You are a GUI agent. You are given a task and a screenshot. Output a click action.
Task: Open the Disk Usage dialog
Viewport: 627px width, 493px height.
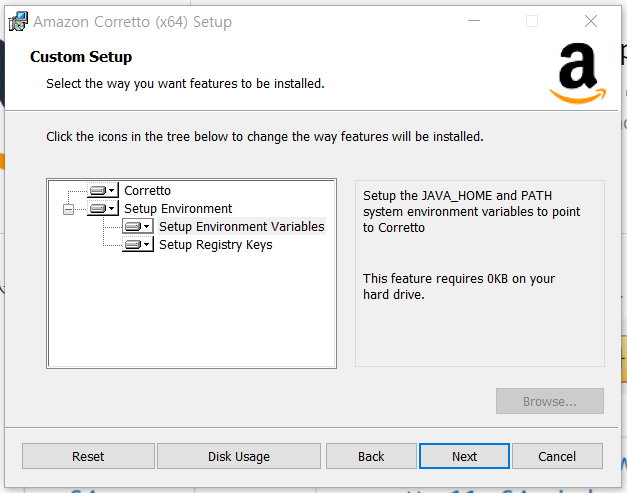(x=239, y=456)
